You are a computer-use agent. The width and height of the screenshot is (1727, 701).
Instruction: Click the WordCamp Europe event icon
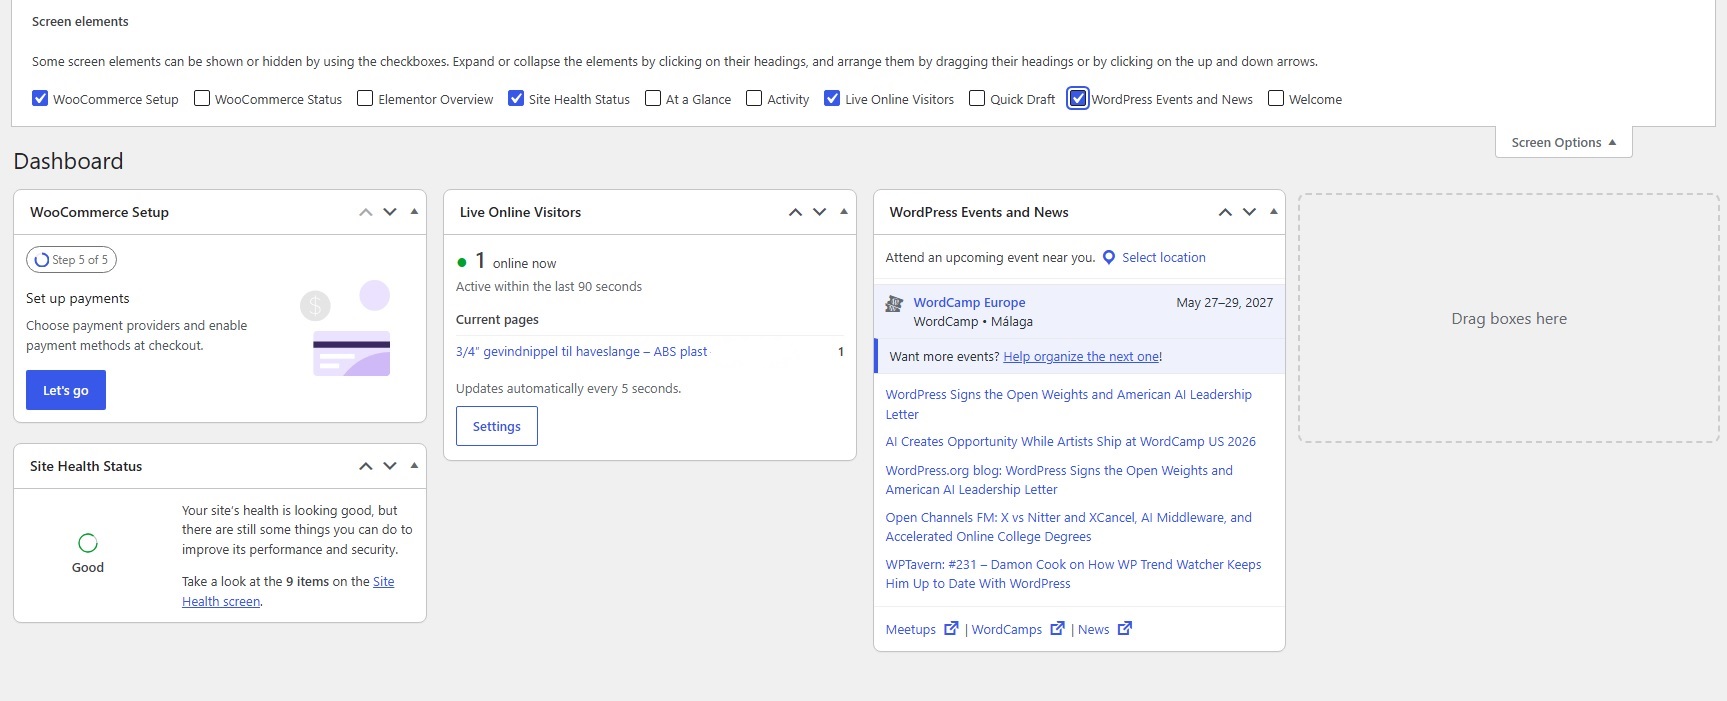pos(895,303)
